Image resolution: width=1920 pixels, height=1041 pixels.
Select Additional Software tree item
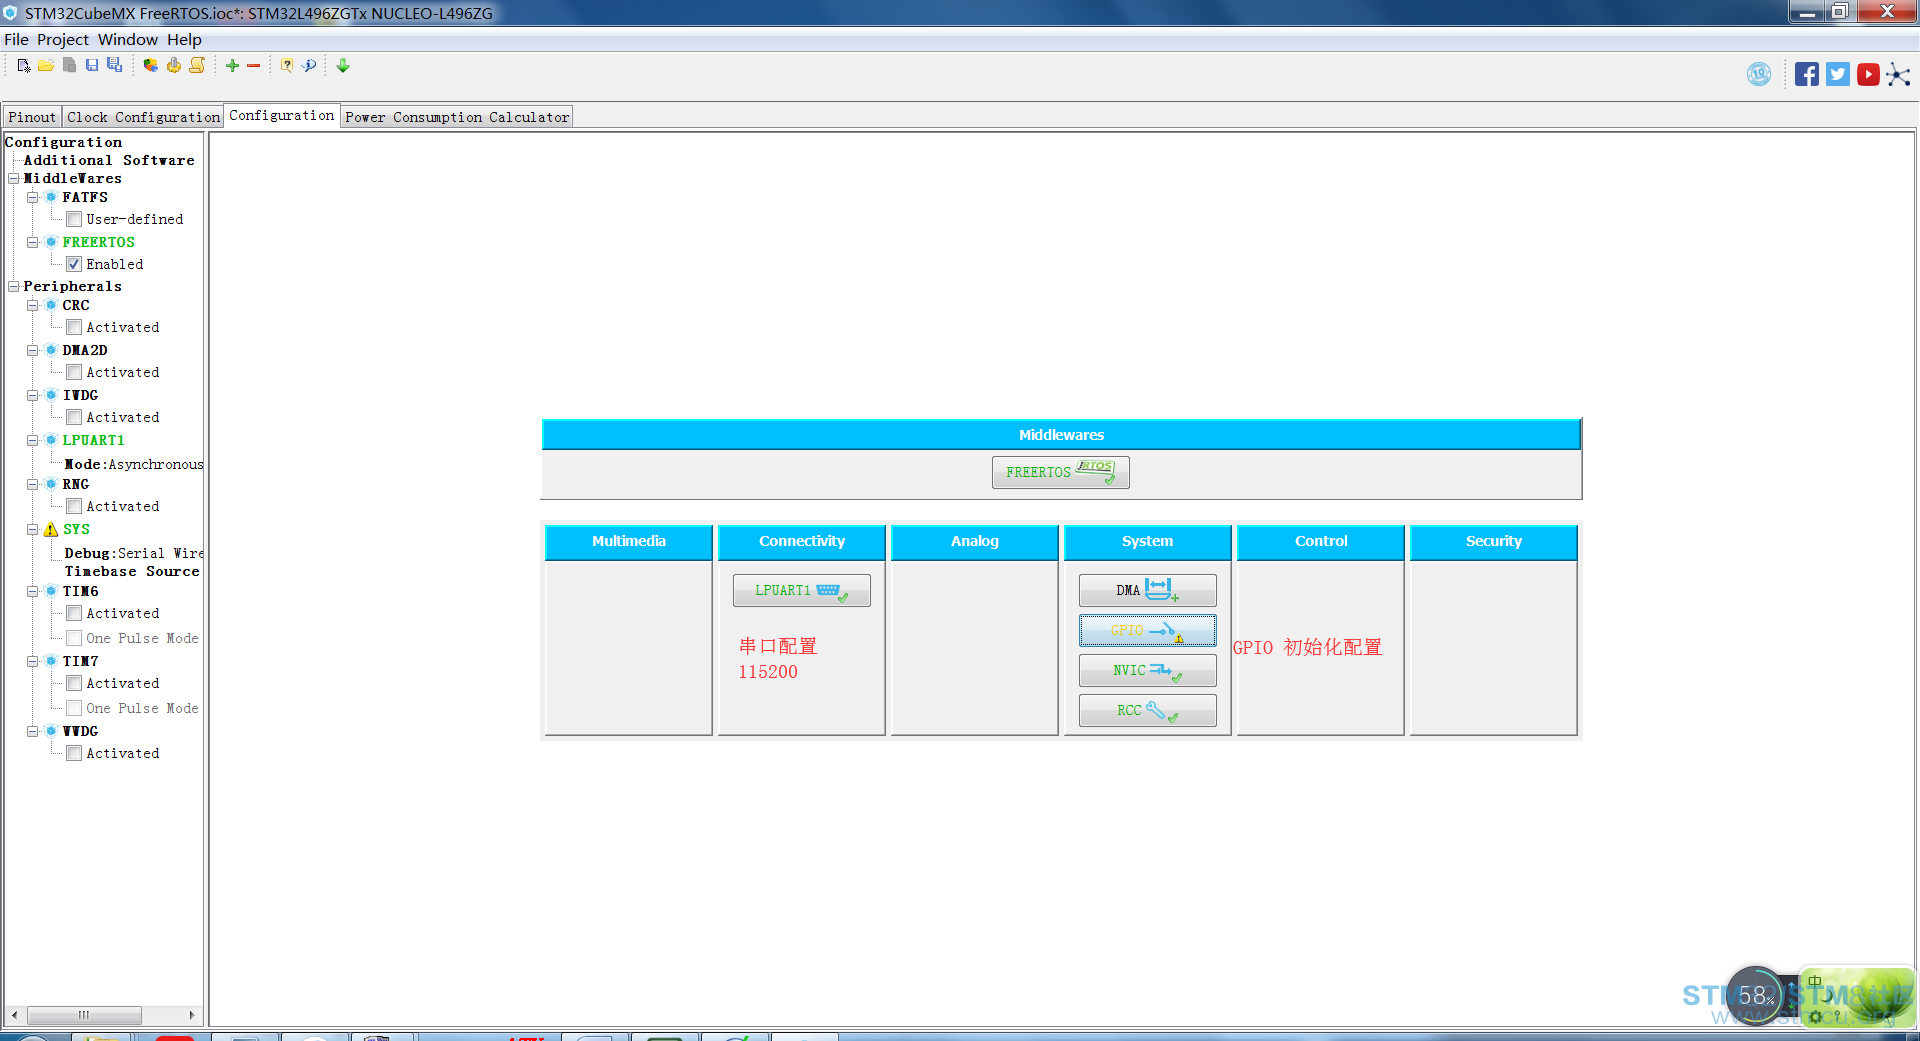pyautogui.click(x=109, y=160)
